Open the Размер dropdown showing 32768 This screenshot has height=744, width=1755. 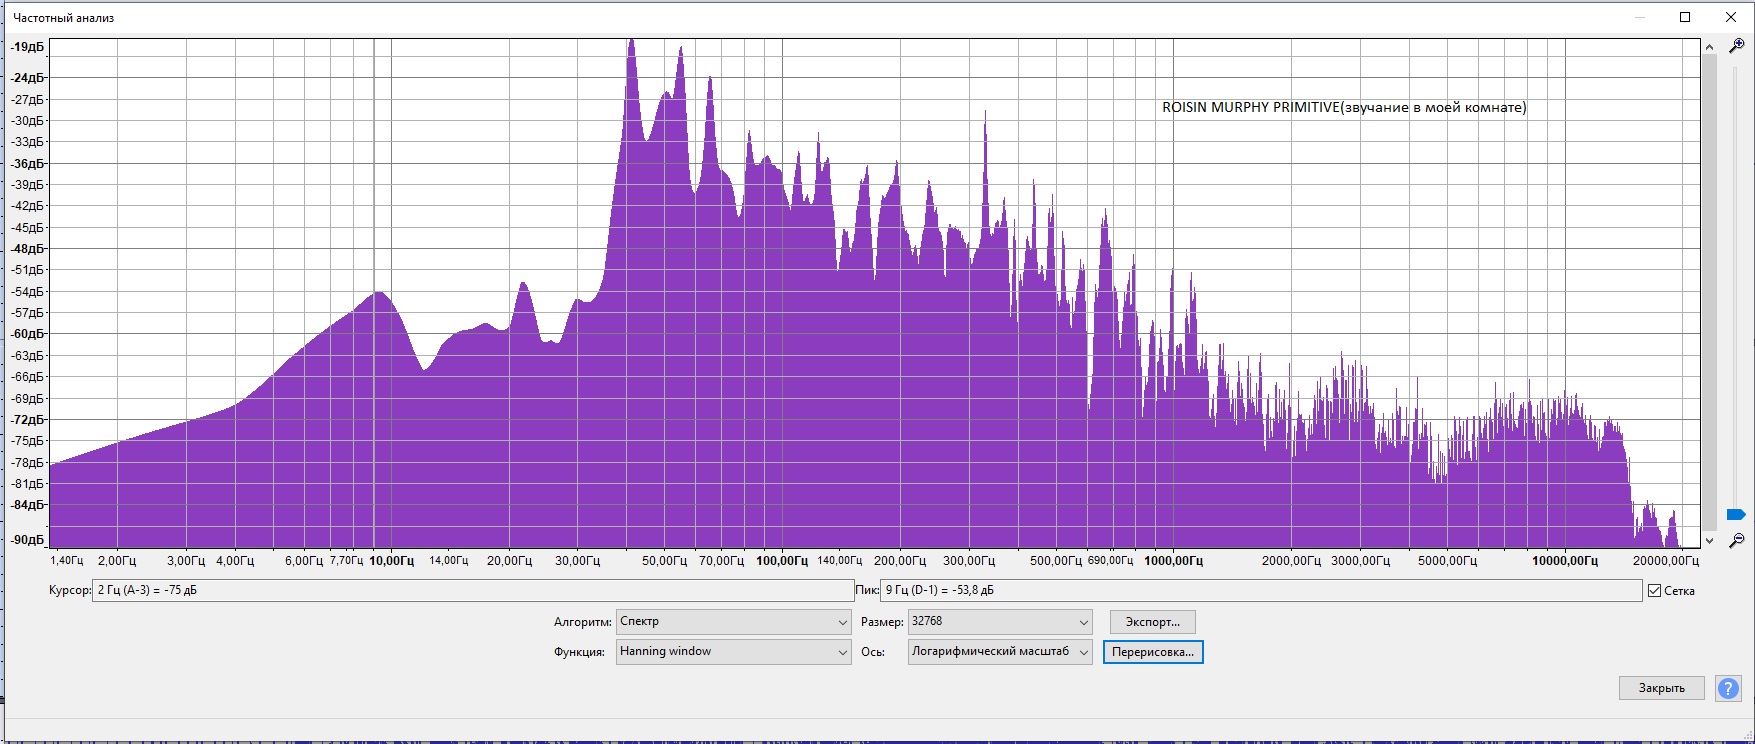coord(1000,622)
